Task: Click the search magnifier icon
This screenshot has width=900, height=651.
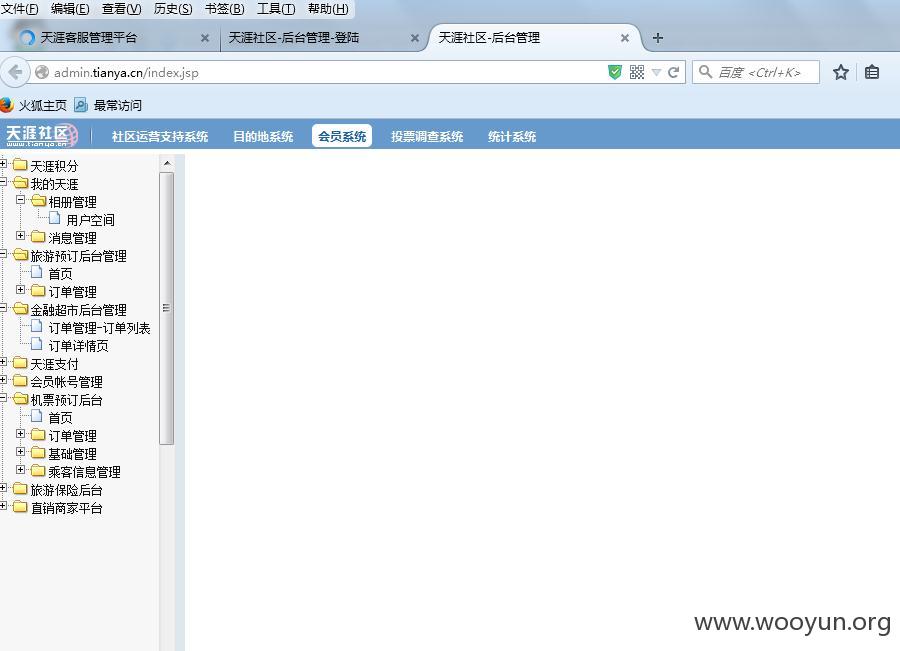Action: tap(705, 72)
